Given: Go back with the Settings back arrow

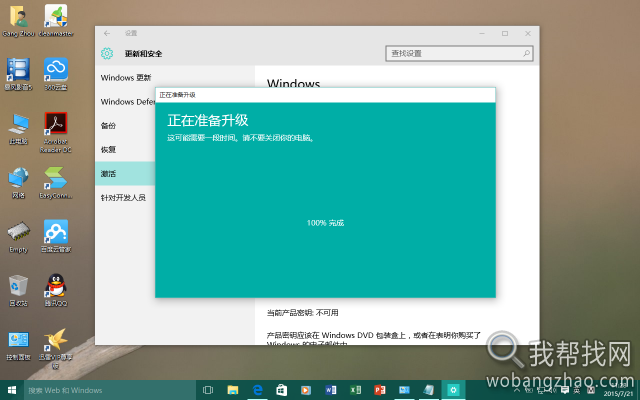Looking at the screenshot, I should pos(107,33).
